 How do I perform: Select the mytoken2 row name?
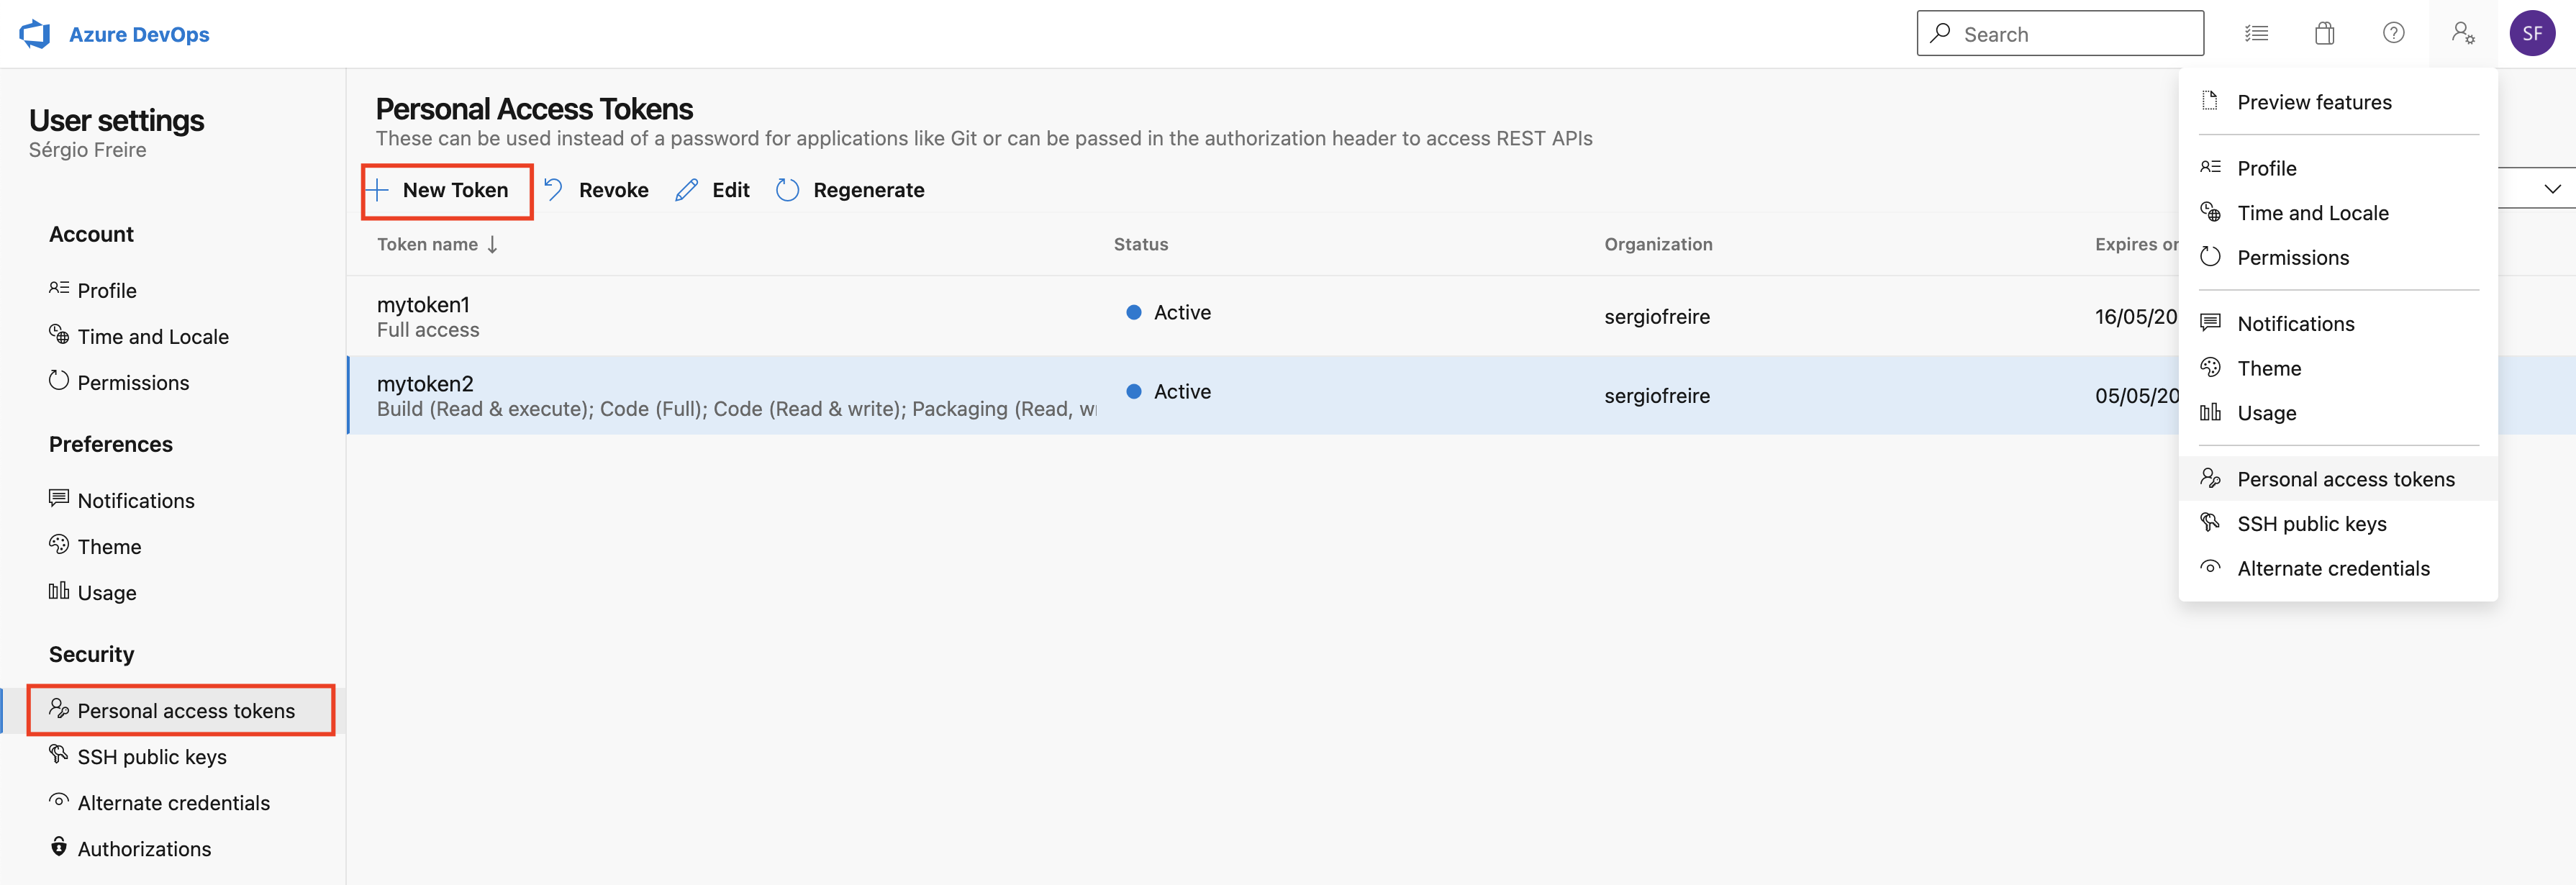pyautogui.click(x=425, y=384)
